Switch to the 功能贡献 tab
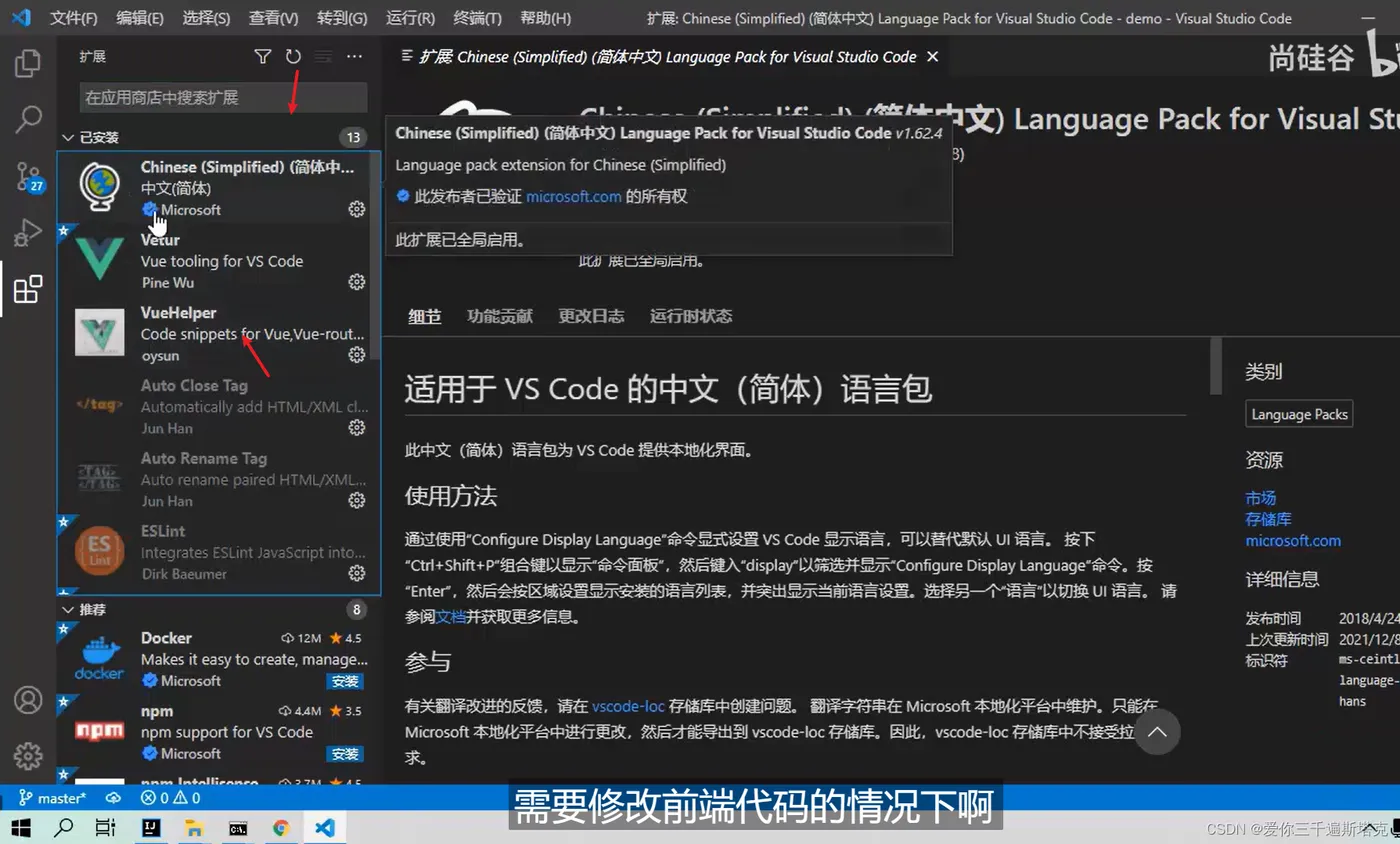The height and width of the screenshot is (844, 1400). (x=499, y=316)
